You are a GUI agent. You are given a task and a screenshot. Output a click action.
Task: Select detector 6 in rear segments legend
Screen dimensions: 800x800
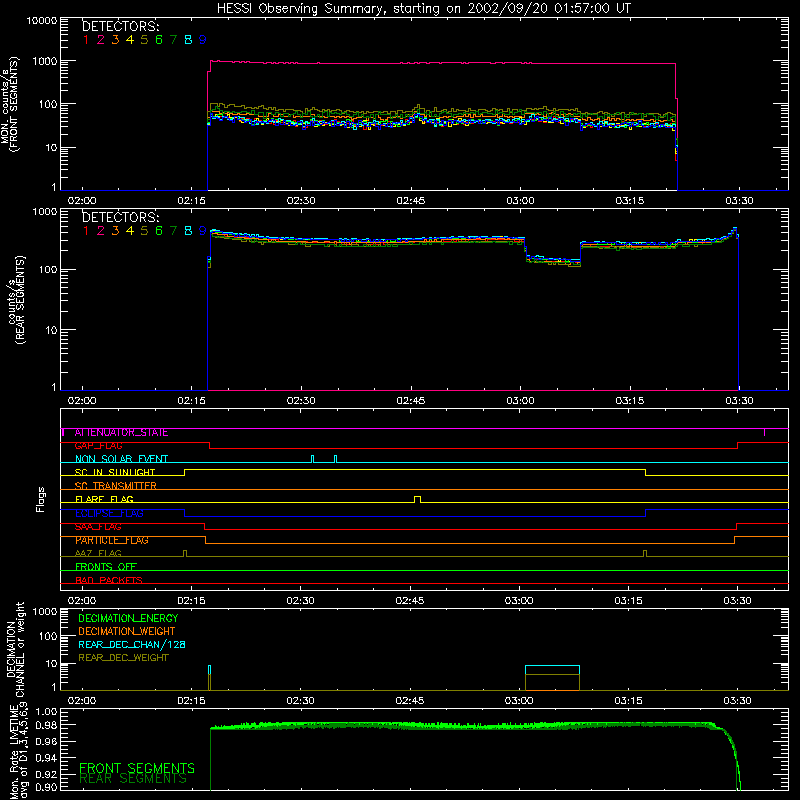point(159,231)
